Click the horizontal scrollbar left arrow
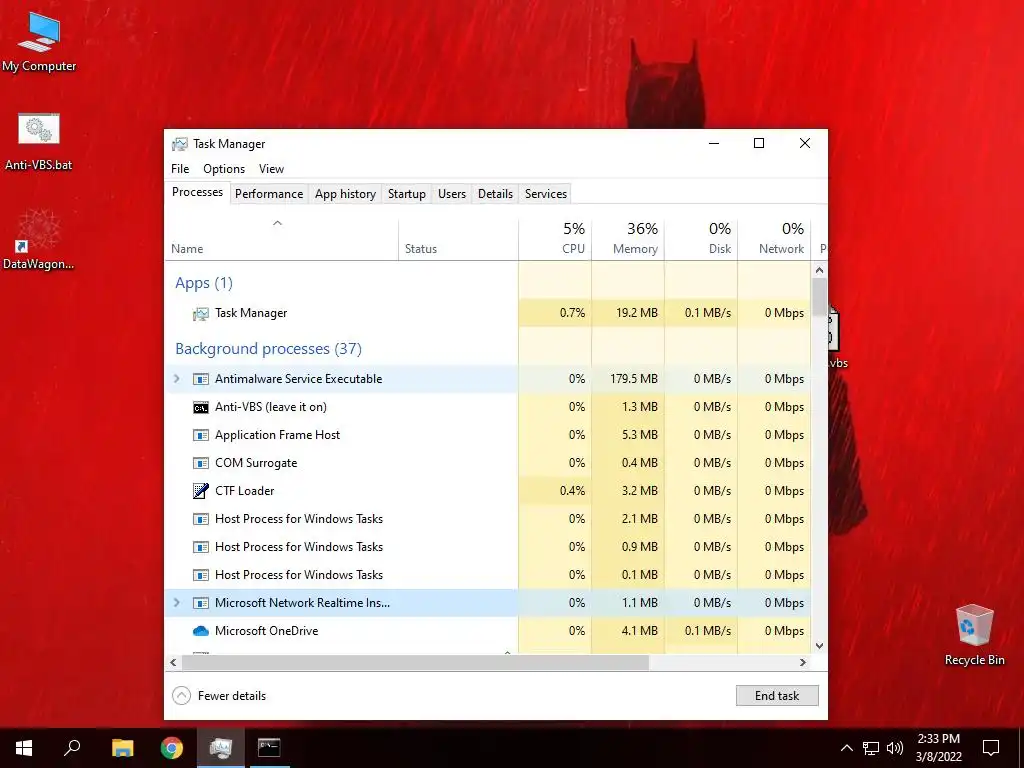This screenshot has width=1024, height=768. [173, 662]
